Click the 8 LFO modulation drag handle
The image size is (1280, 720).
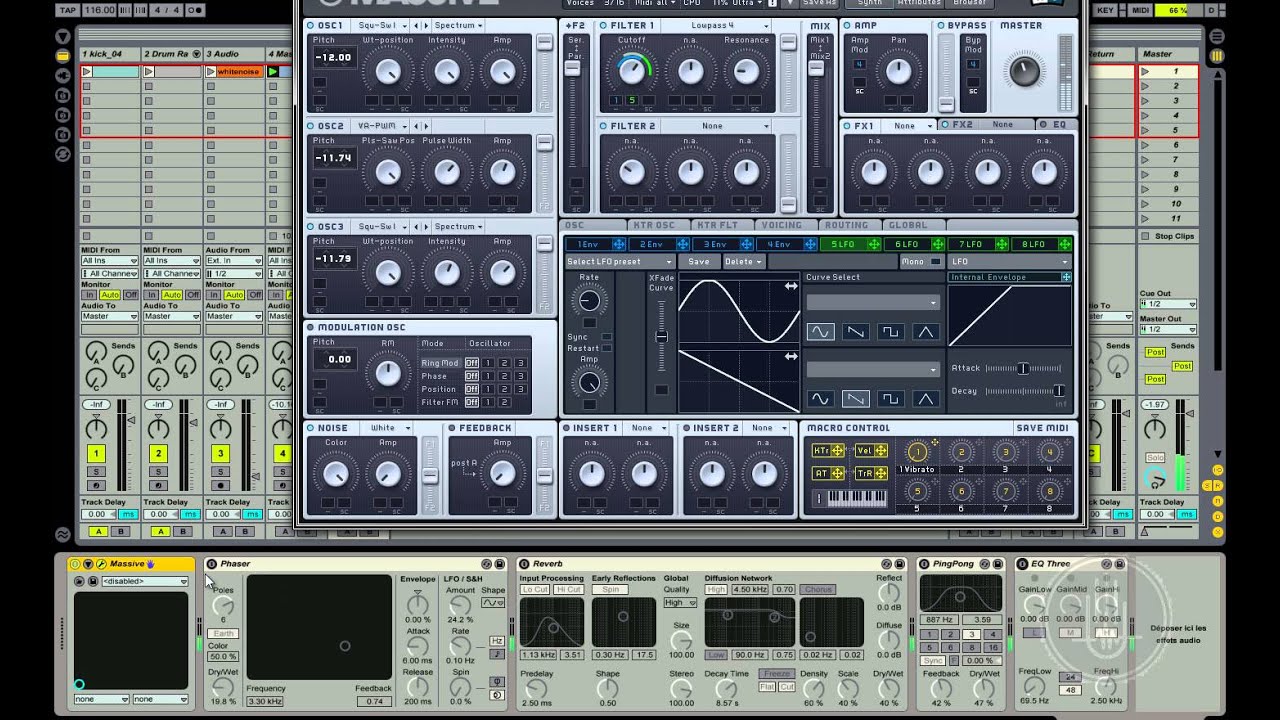(x=1065, y=244)
